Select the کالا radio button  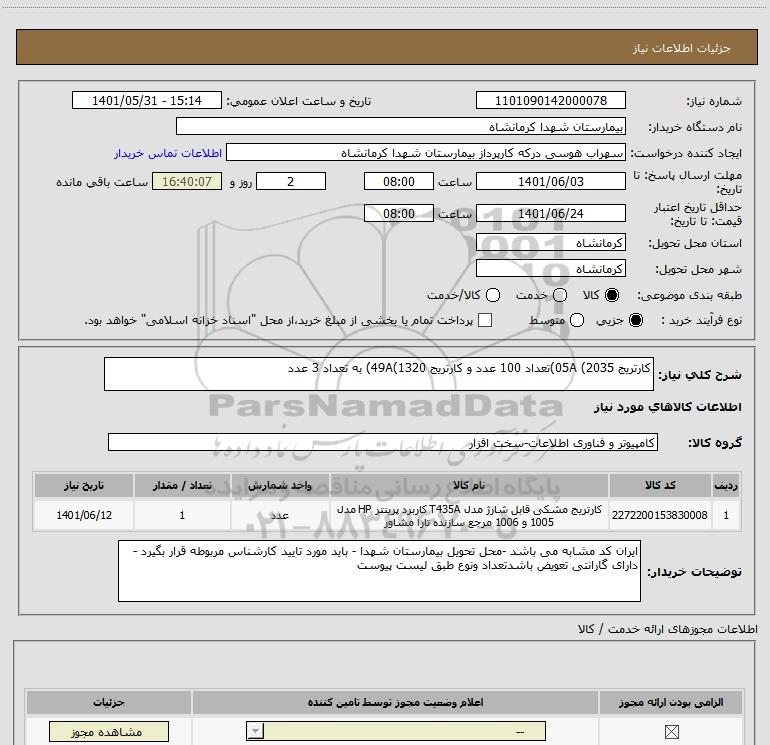(x=612, y=295)
